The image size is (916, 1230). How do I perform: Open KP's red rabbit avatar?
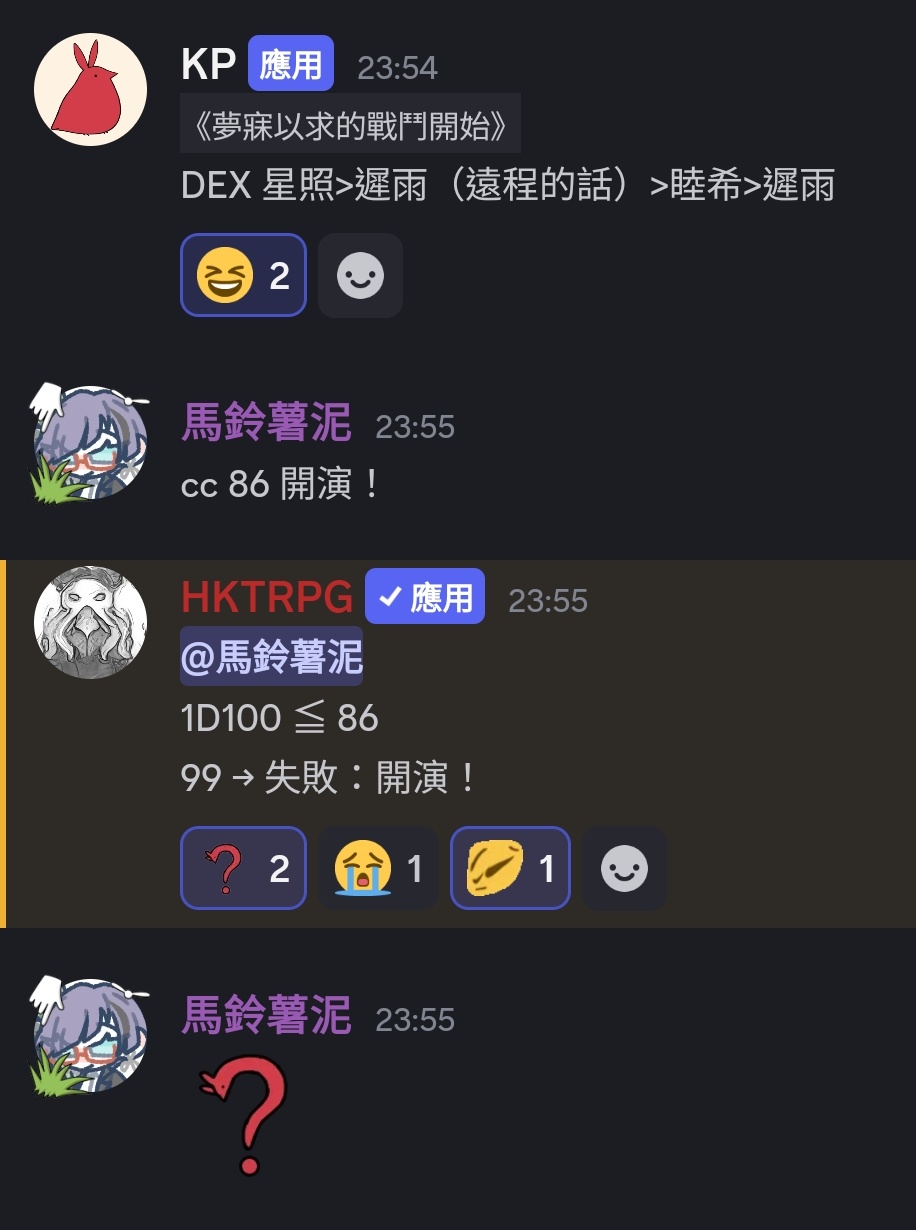coord(91,90)
